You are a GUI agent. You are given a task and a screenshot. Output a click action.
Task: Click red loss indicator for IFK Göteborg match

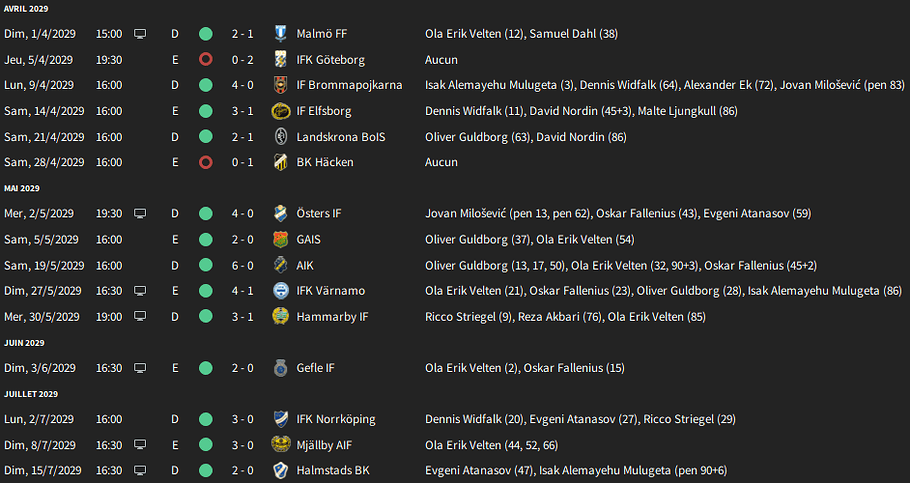coord(205,59)
